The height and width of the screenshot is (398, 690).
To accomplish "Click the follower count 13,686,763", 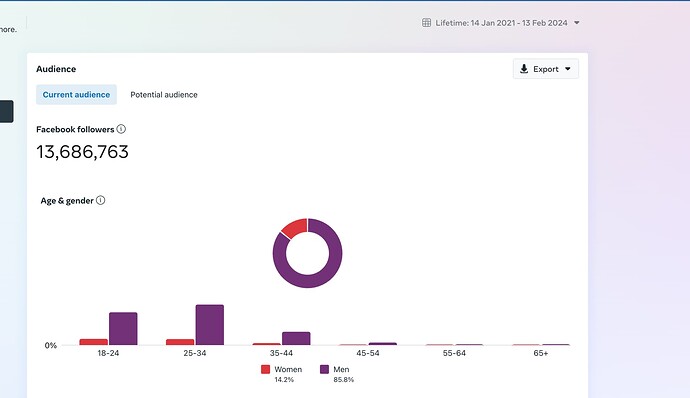I will tap(82, 152).
